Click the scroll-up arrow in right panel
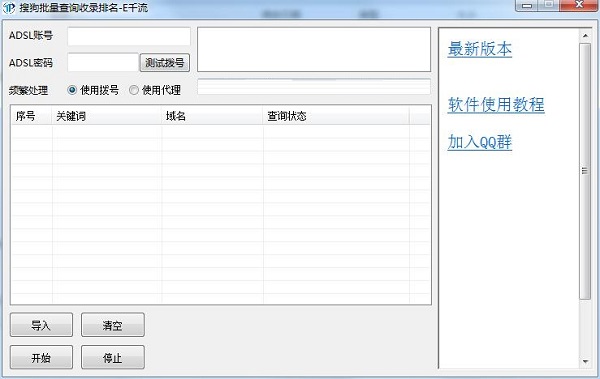This screenshot has width=600, height=379. 585,36
